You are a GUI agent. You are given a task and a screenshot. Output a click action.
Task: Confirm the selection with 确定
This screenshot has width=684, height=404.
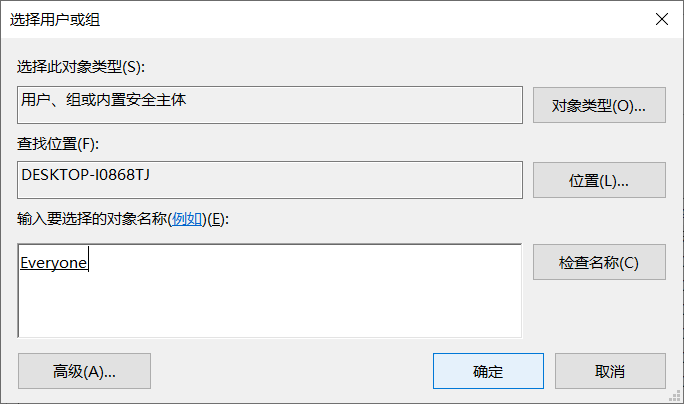tap(488, 371)
